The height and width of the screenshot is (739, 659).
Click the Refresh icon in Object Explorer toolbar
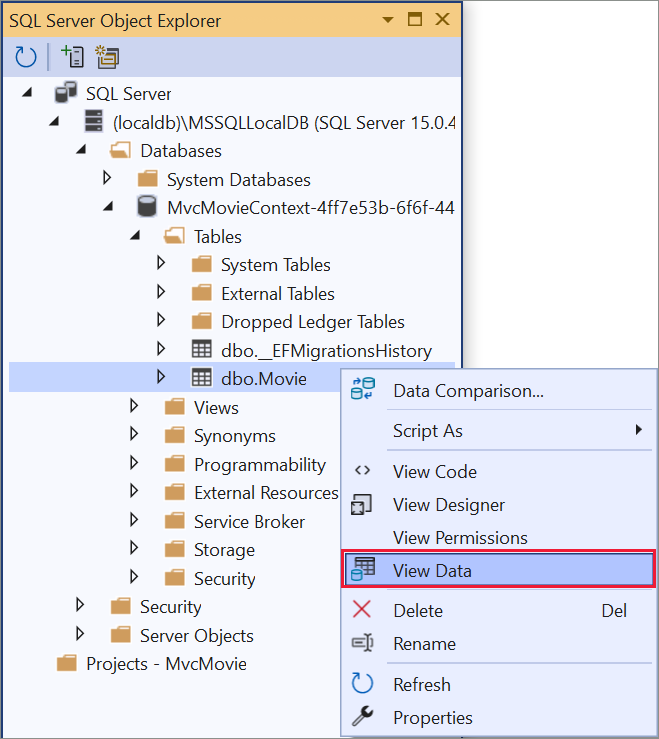(26, 57)
